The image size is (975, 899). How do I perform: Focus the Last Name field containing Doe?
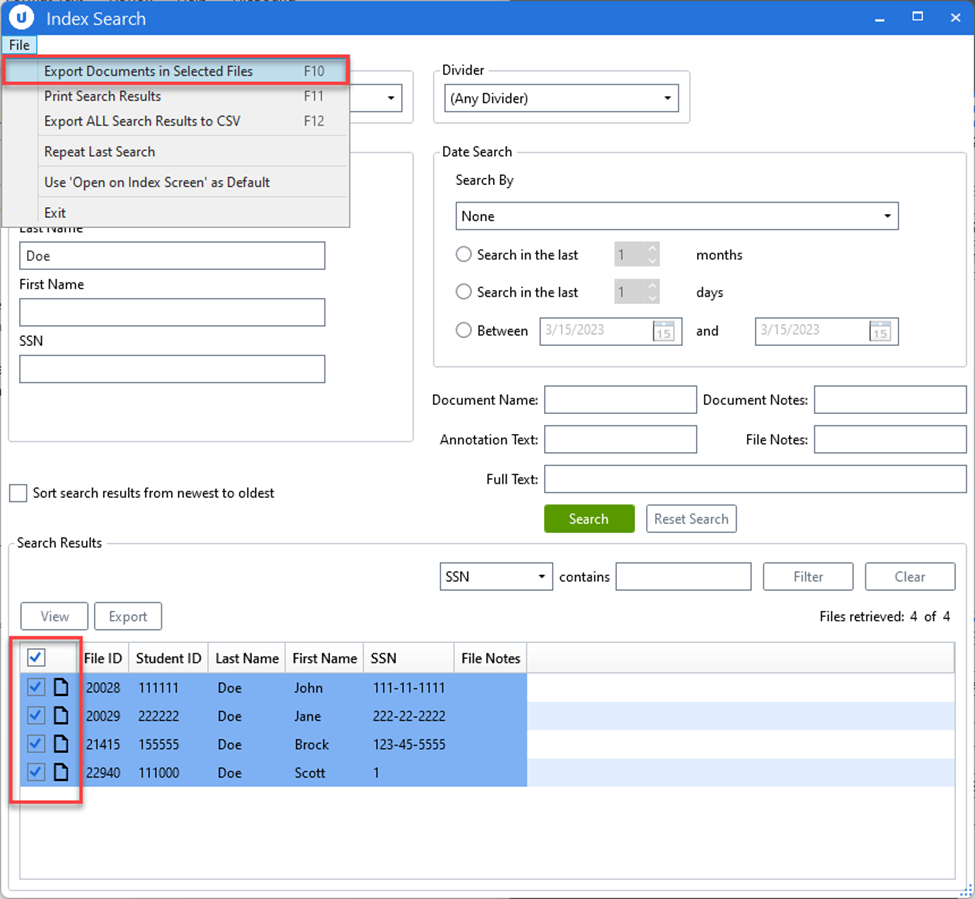172,256
